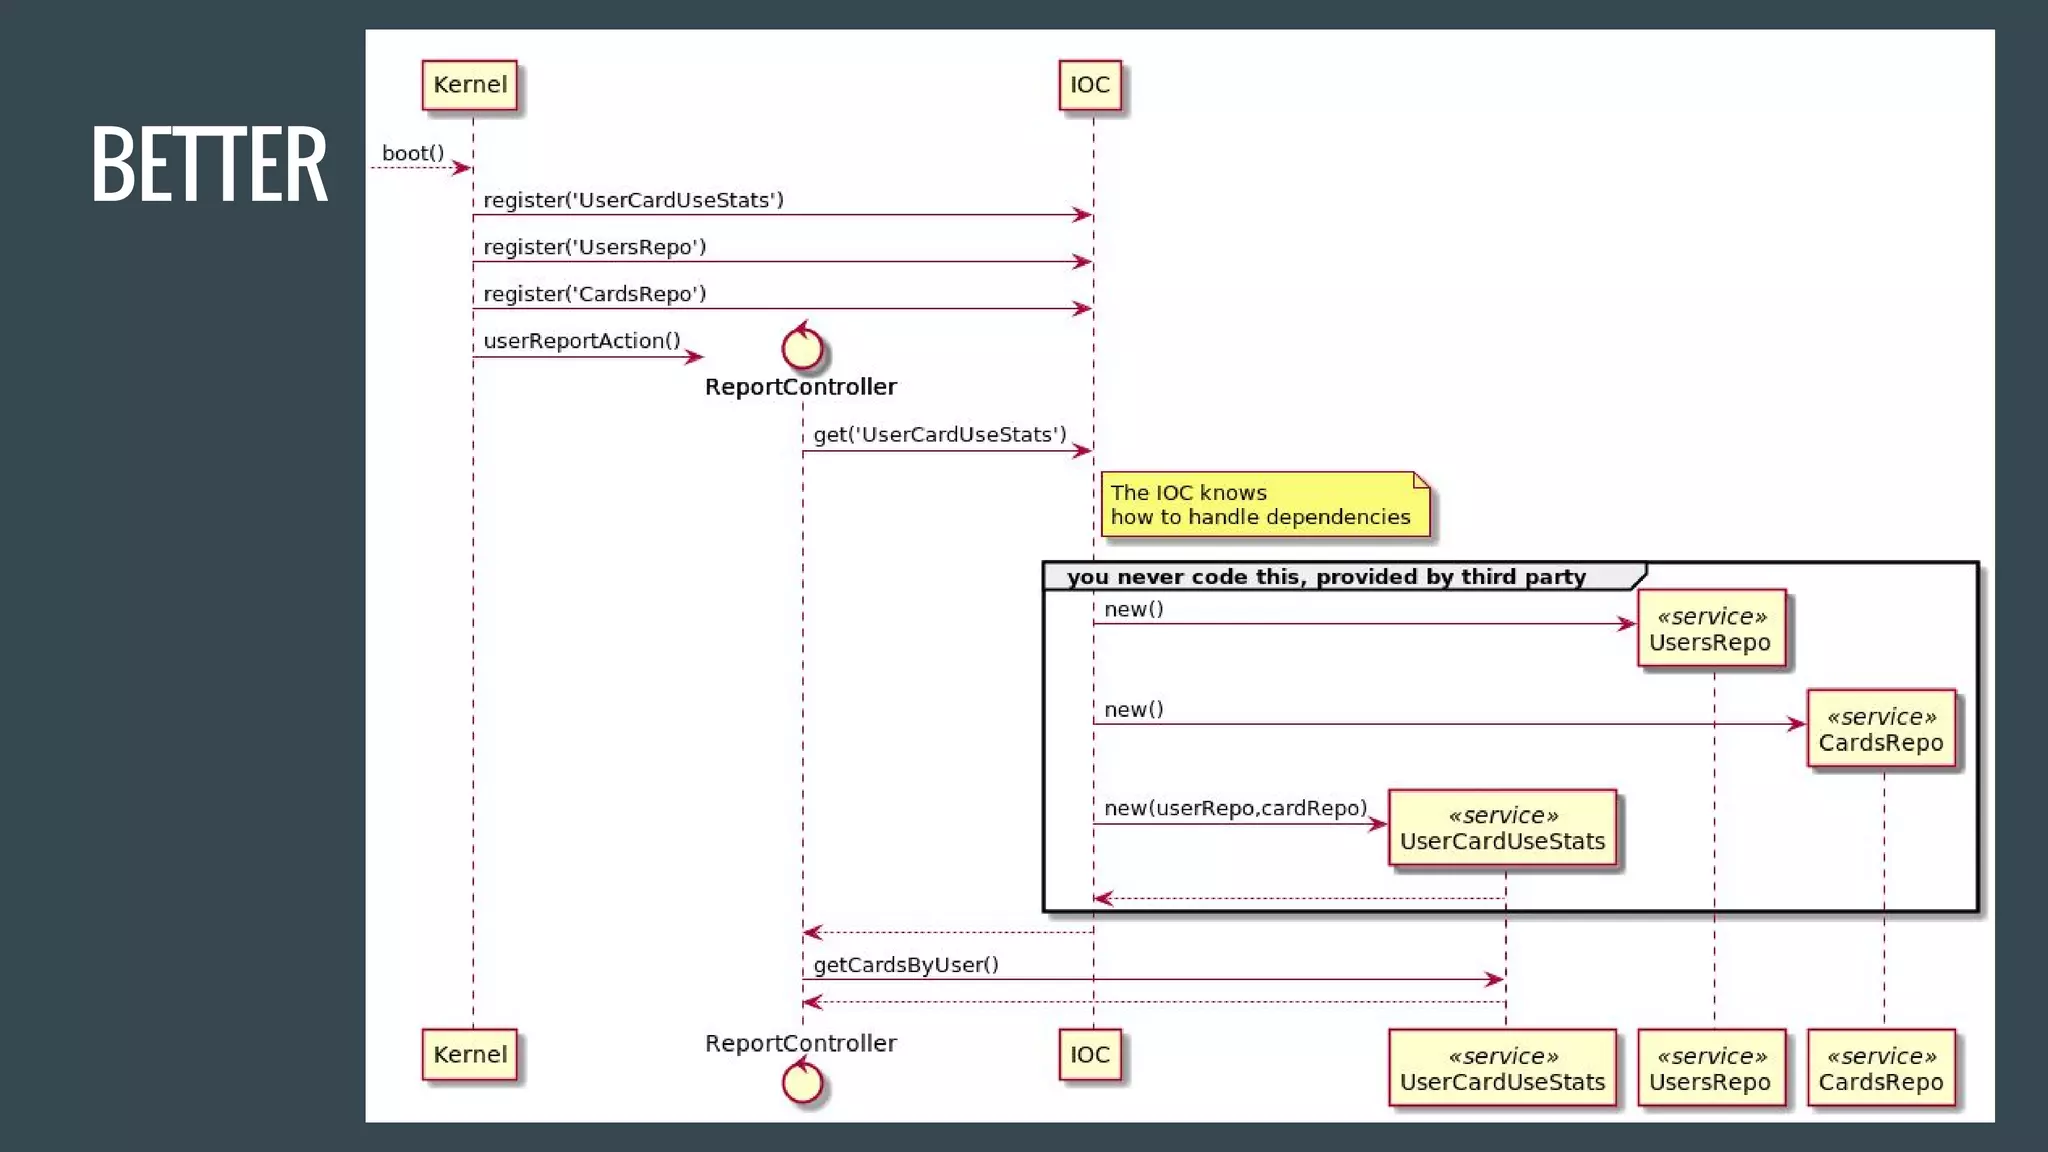
Task: Click the top Kernel participant box
Action: 469,85
